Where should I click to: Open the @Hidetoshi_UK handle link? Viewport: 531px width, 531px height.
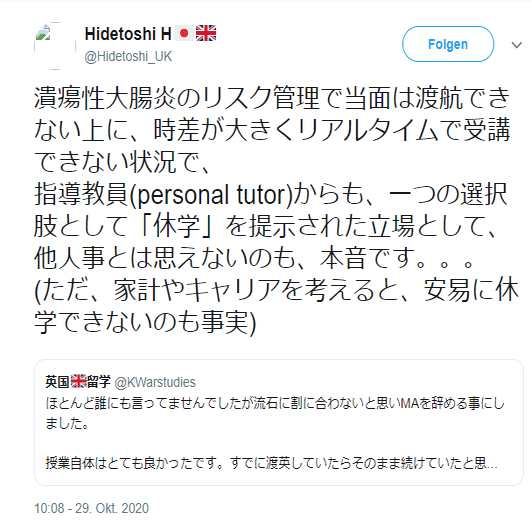(x=128, y=57)
